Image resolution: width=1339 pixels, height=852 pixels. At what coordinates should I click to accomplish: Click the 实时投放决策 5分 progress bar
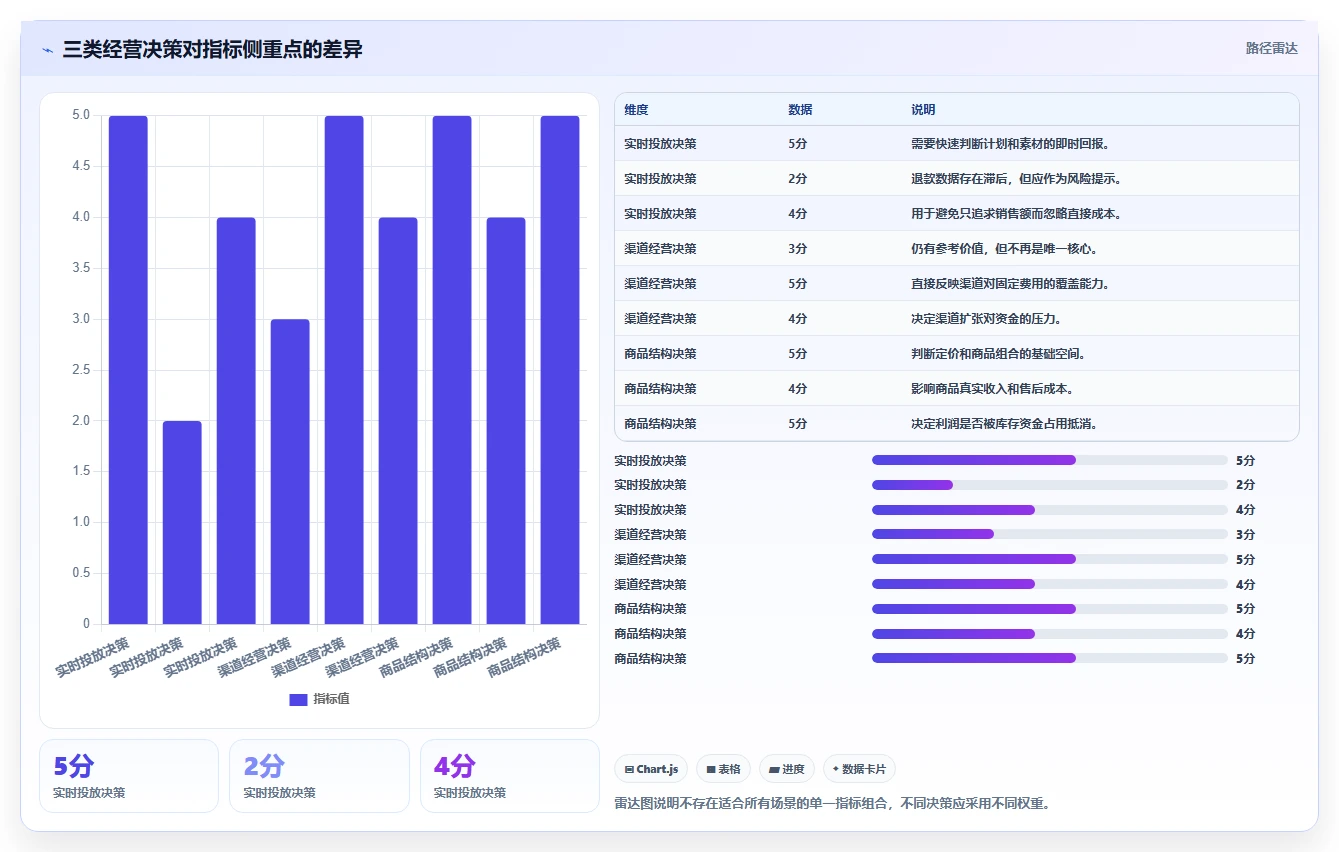(x=1049, y=460)
